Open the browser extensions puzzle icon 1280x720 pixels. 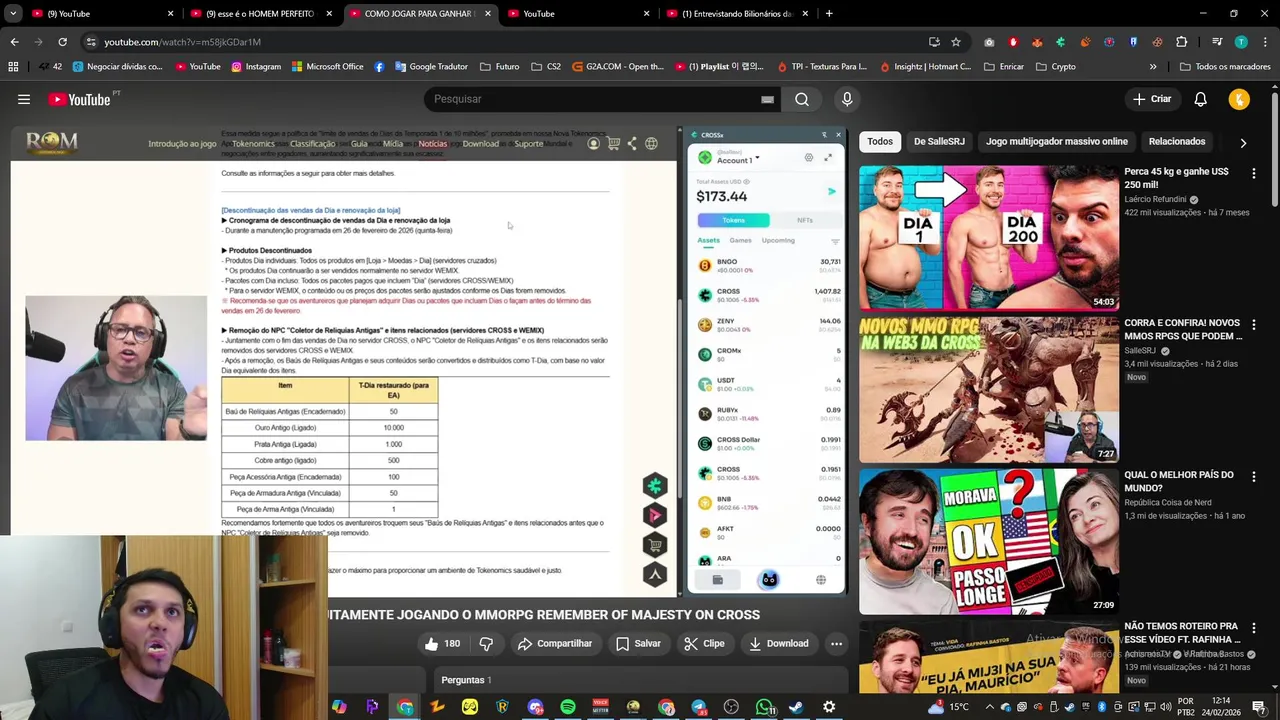(1182, 42)
